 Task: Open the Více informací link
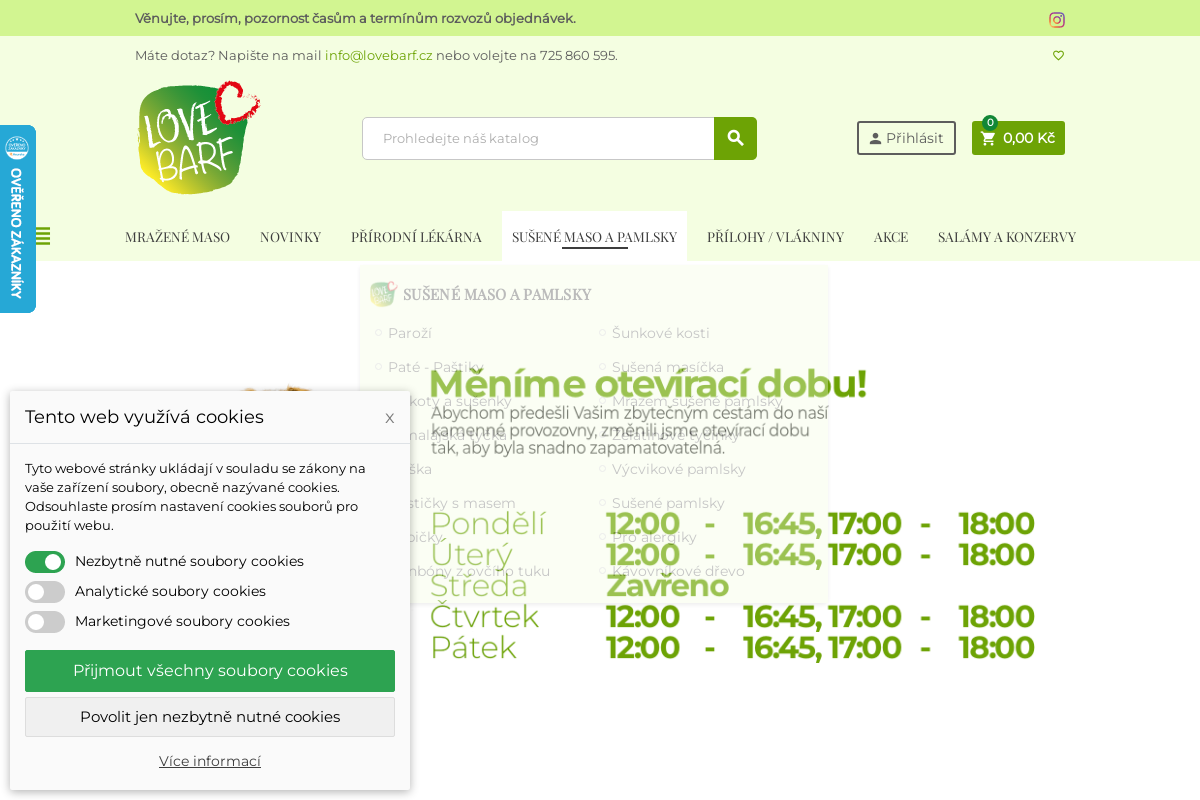click(210, 761)
